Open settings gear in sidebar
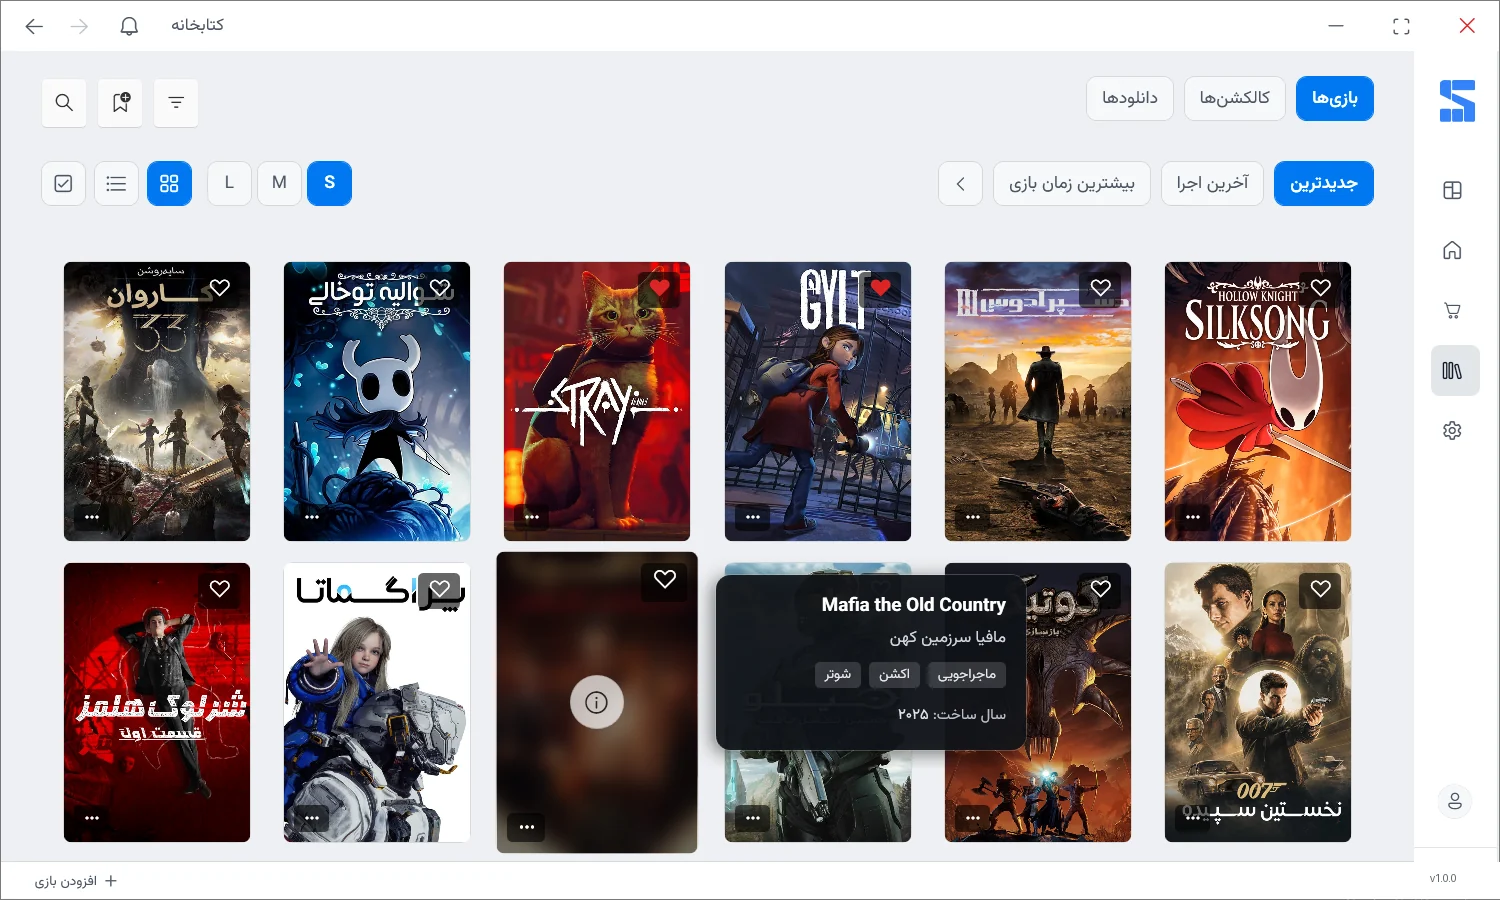The image size is (1500, 900). point(1453,430)
